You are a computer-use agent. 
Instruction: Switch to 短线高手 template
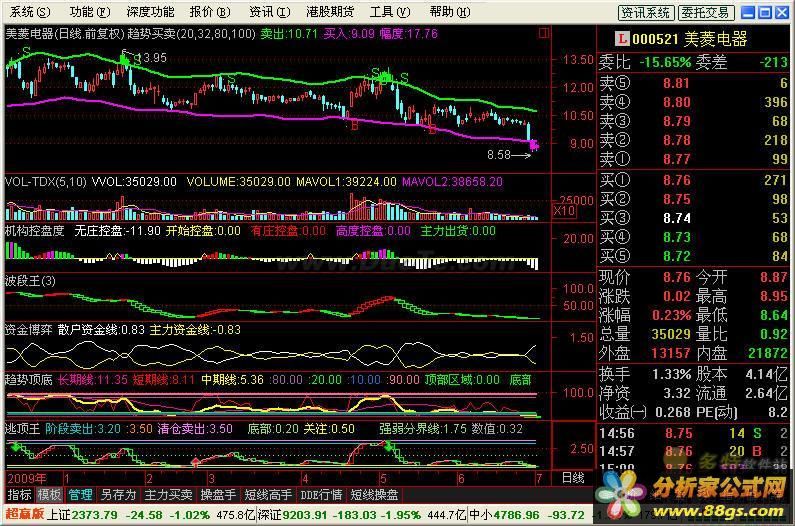[268, 495]
